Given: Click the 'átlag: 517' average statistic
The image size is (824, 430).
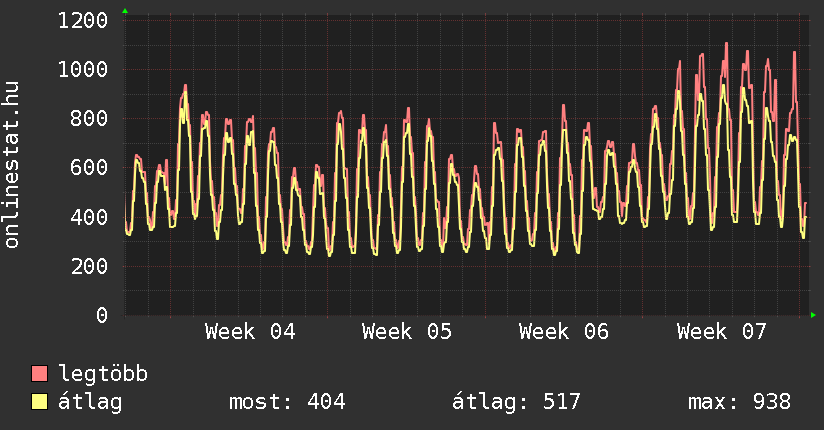Looking at the screenshot, I should pyautogui.click(x=516, y=402).
